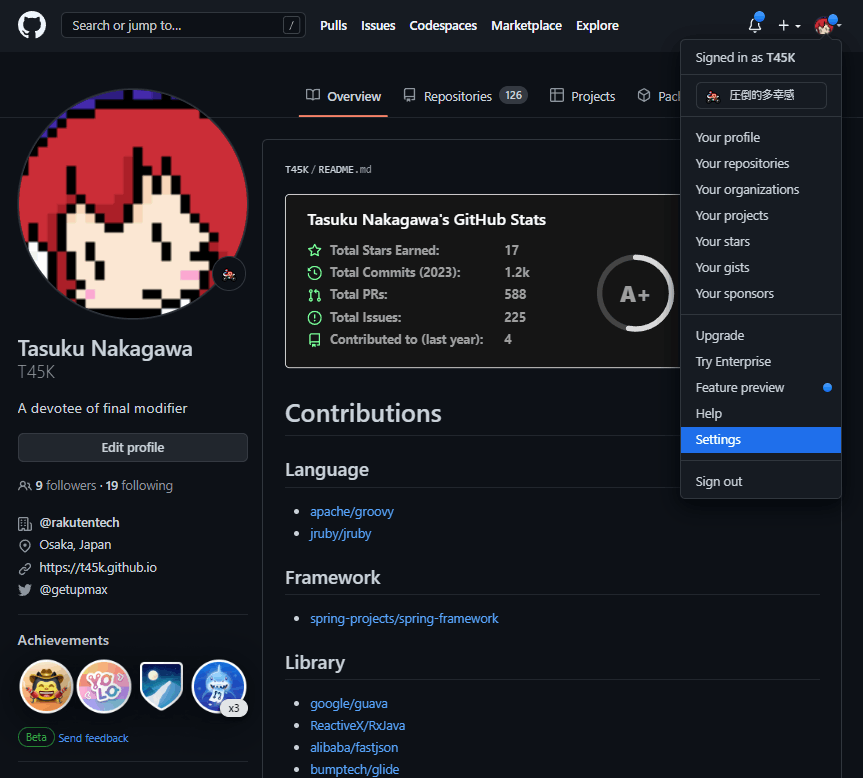863x778 pixels.
Task: Open the alibaba/fastjson repository link
Action: (x=354, y=747)
